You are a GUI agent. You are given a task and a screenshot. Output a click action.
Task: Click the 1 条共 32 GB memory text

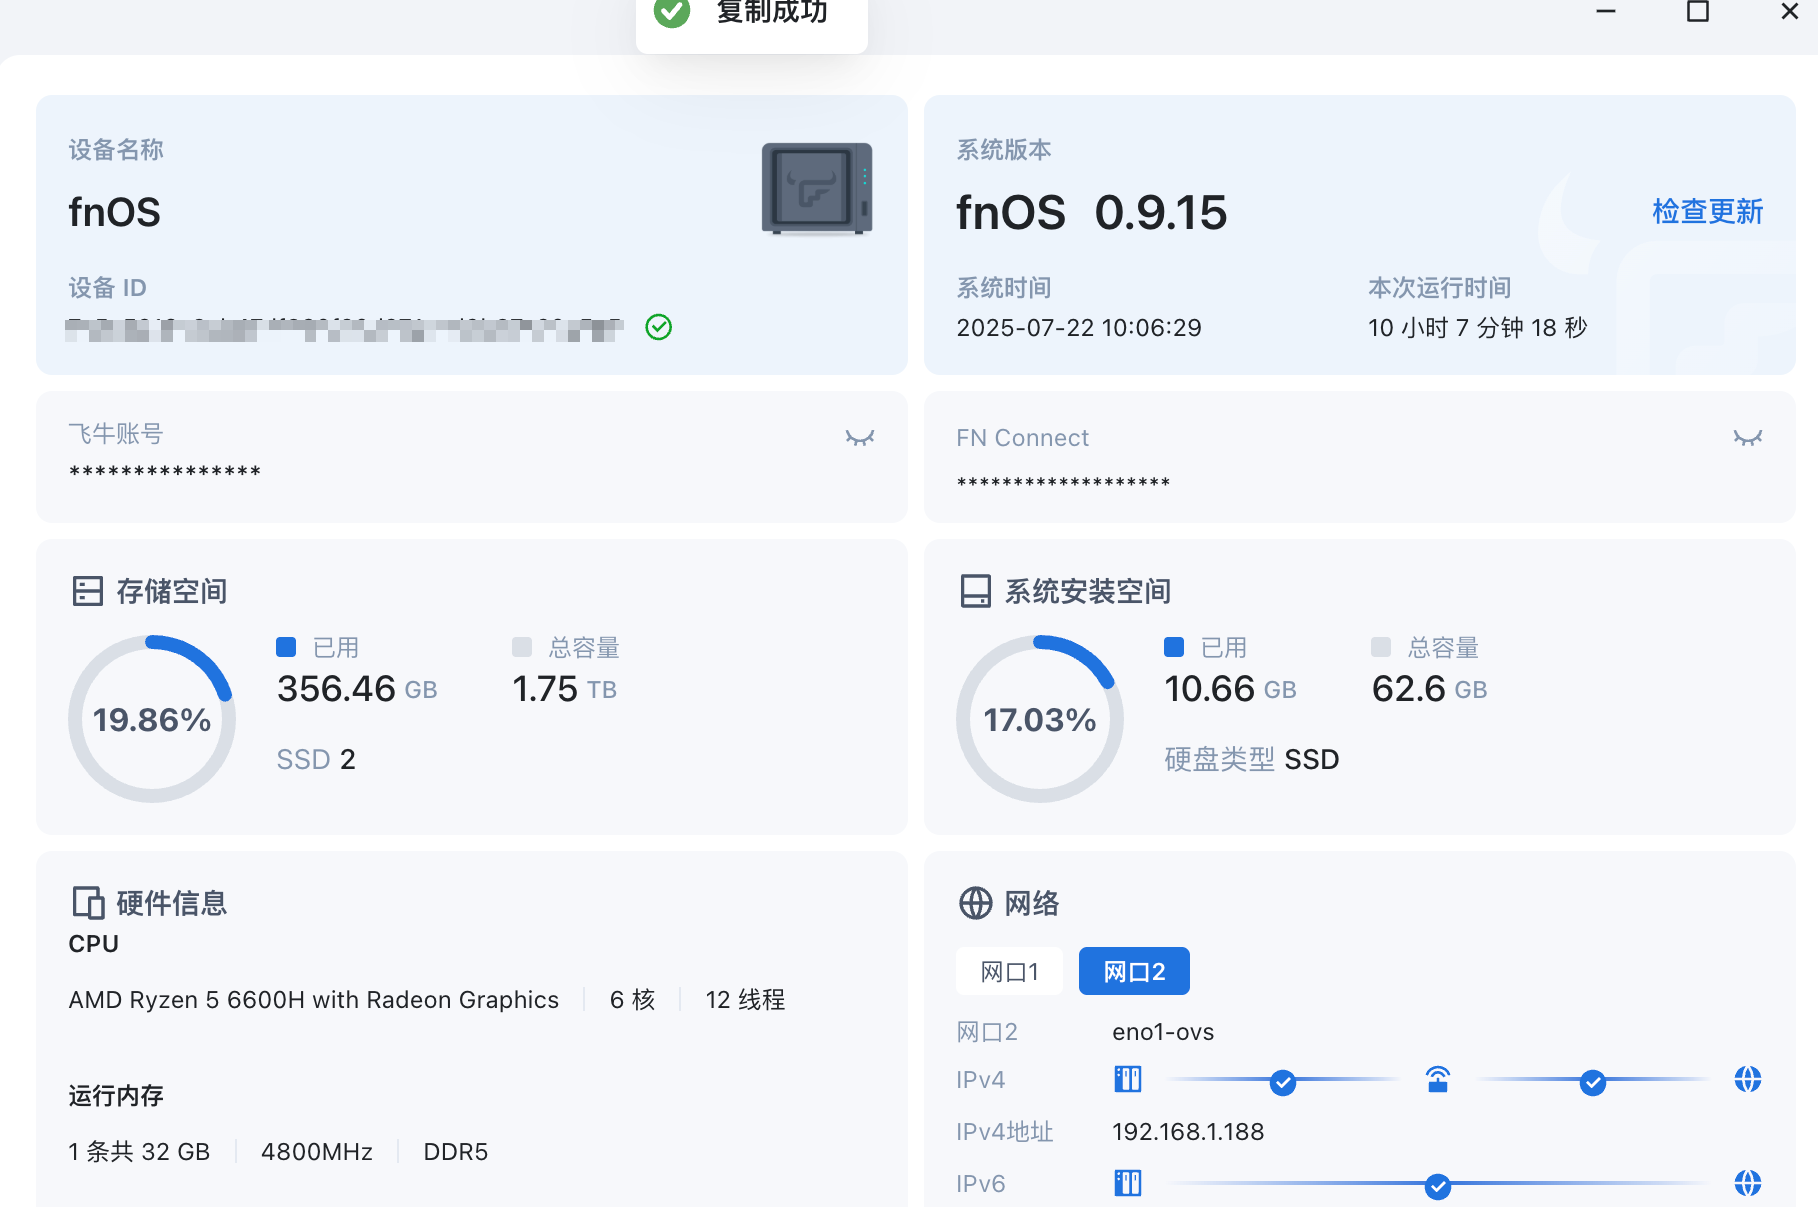pyautogui.click(x=139, y=1152)
